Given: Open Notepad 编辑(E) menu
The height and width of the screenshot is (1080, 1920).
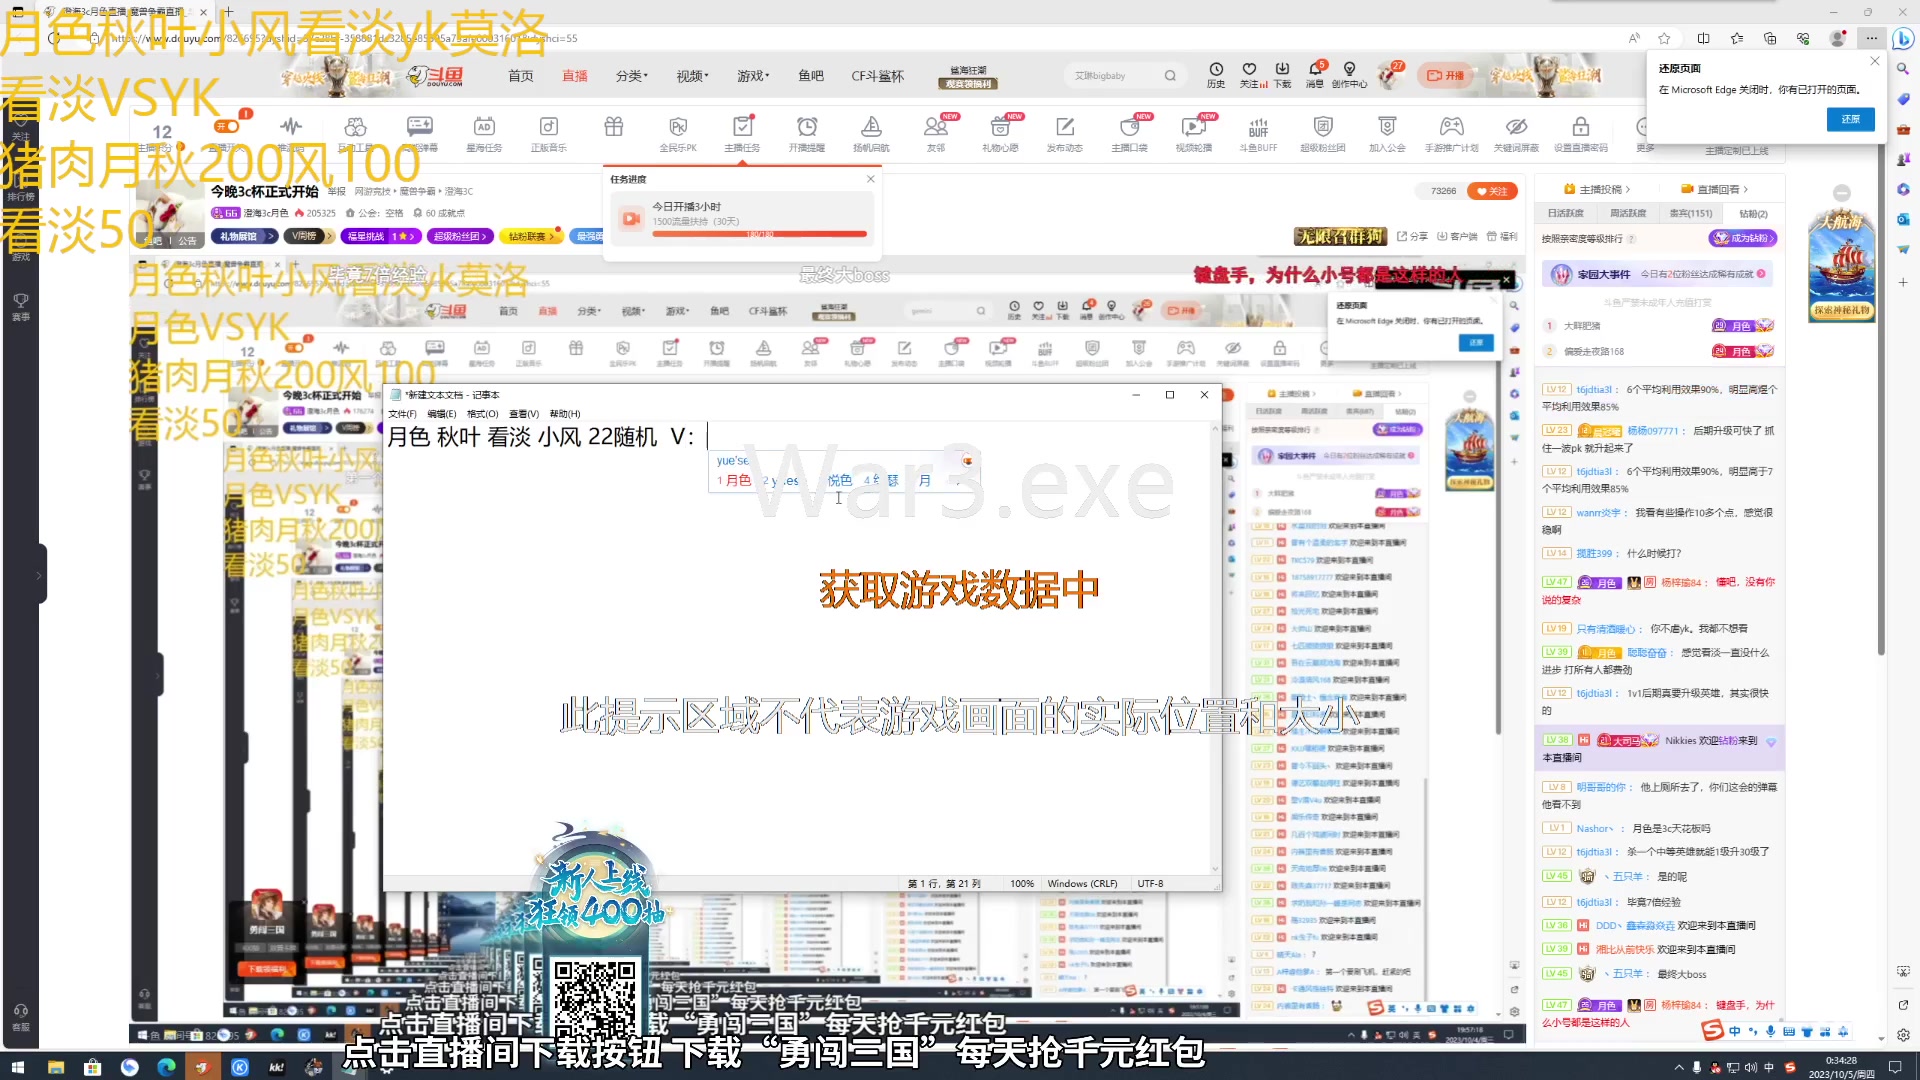Looking at the screenshot, I should tap(441, 414).
